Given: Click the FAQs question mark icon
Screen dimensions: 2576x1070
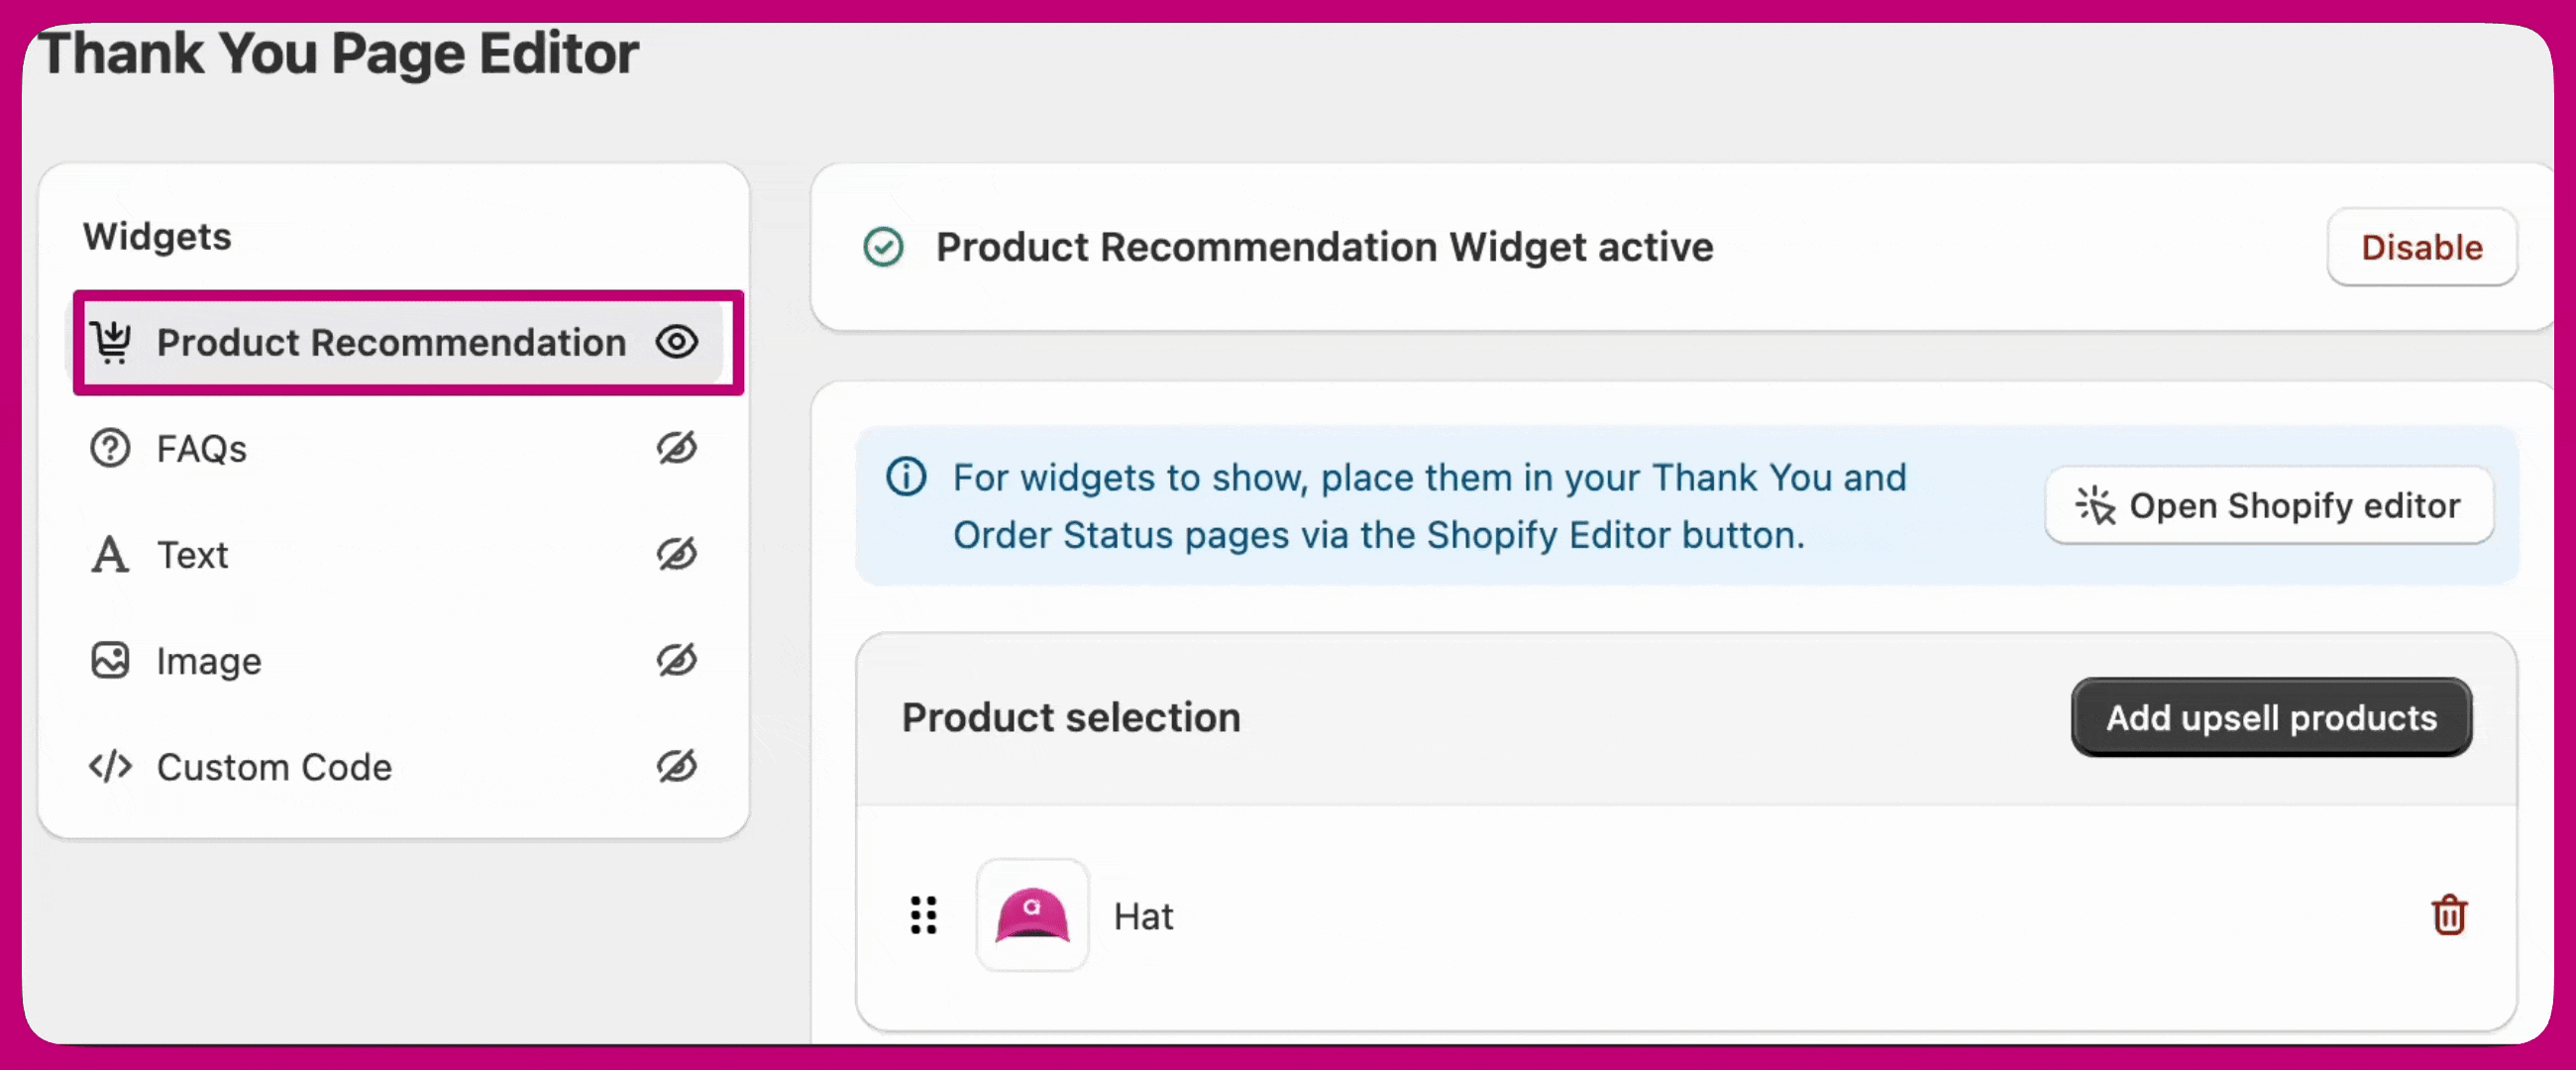Looking at the screenshot, I should click(110, 448).
